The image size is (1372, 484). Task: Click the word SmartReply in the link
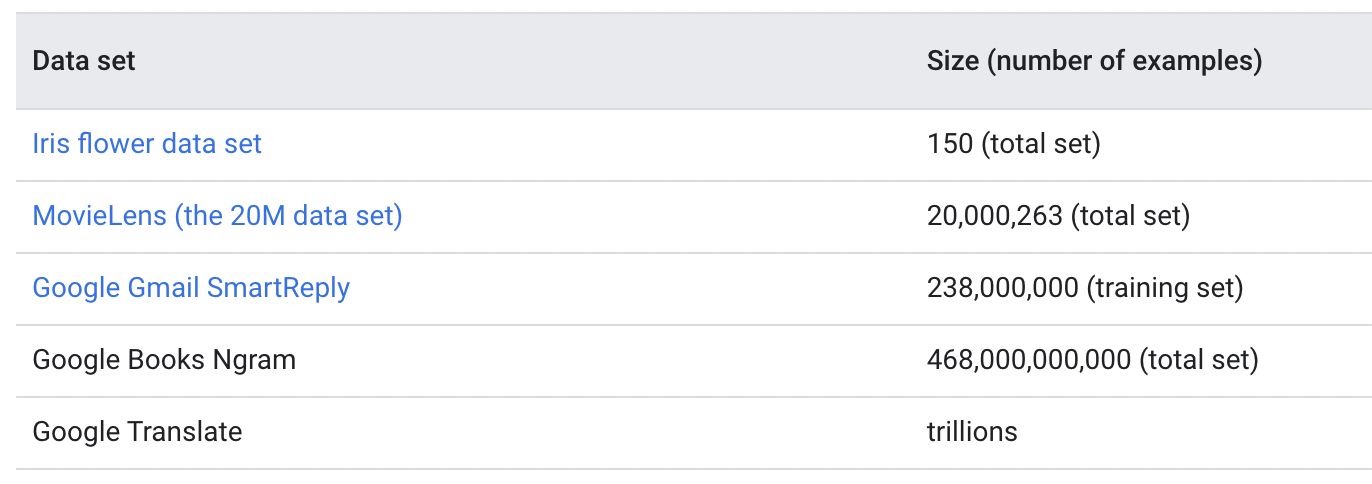(278, 288)
